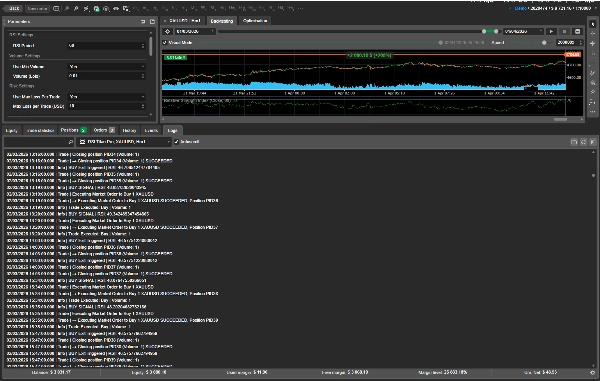Click the backtest date range slider left handle

coord(484,31)
